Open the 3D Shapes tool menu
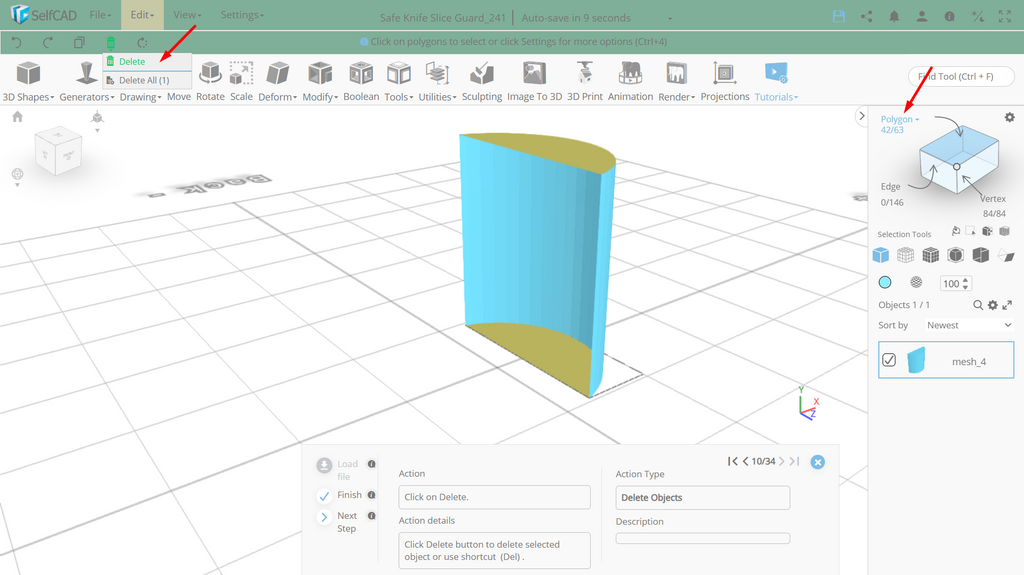 point(28,82)
